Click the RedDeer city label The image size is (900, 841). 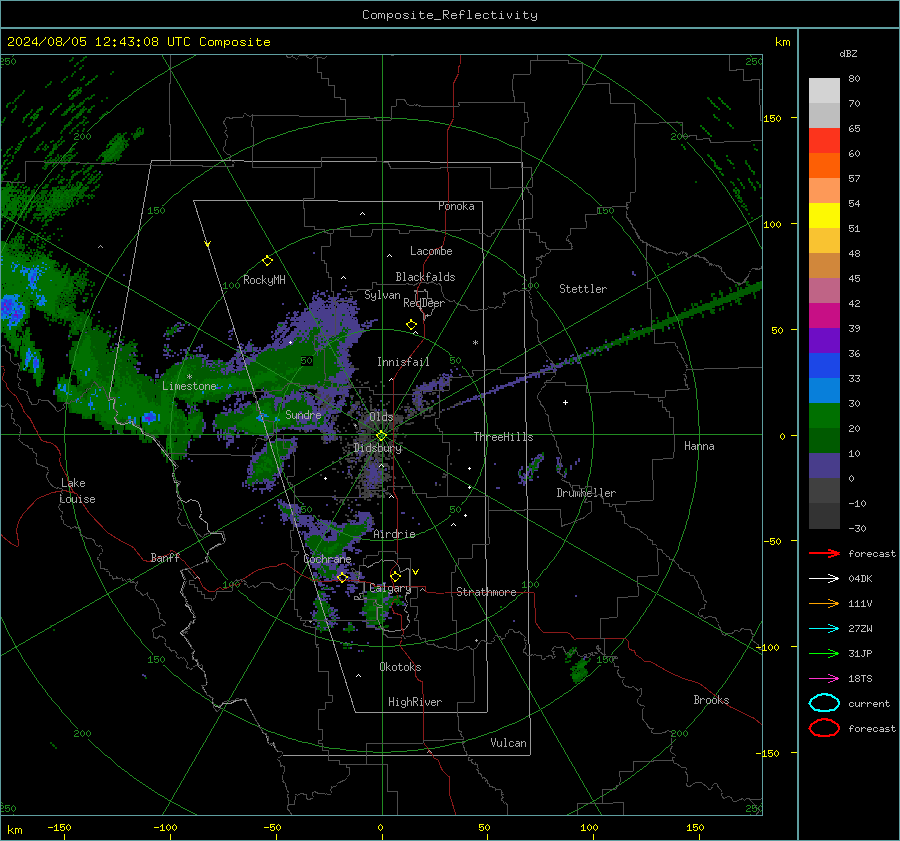[424, 303]
